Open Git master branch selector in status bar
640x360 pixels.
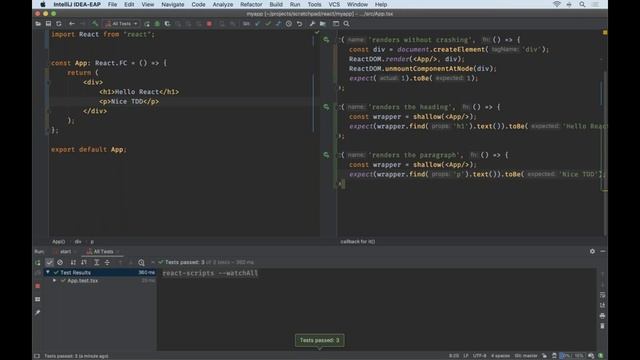point(526,356)
